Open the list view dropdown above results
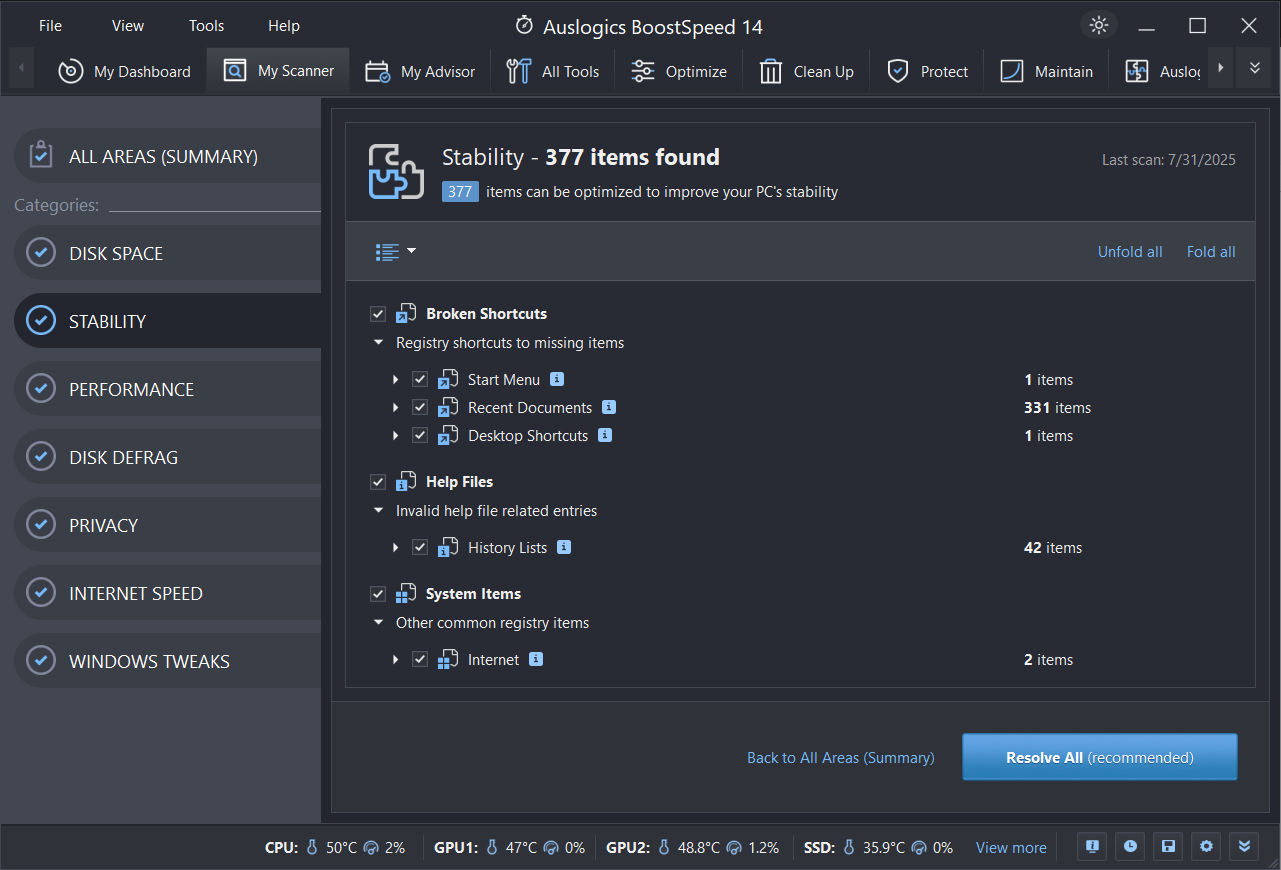 [396, 251]
